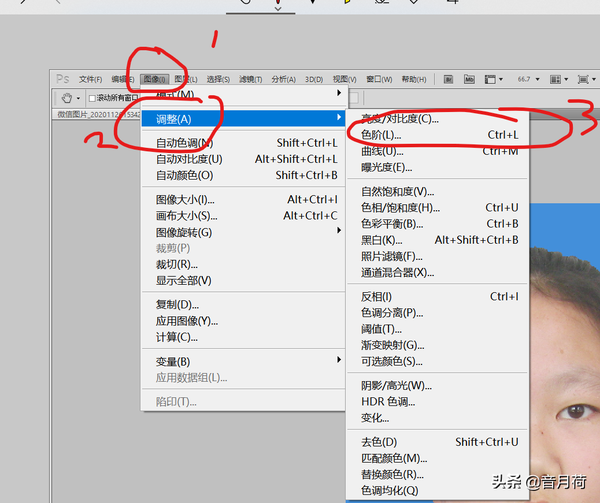The image size is (600, 503).
Task: Choose 色相/饱和度(H)... adjustment
Action: click(438, 208)
